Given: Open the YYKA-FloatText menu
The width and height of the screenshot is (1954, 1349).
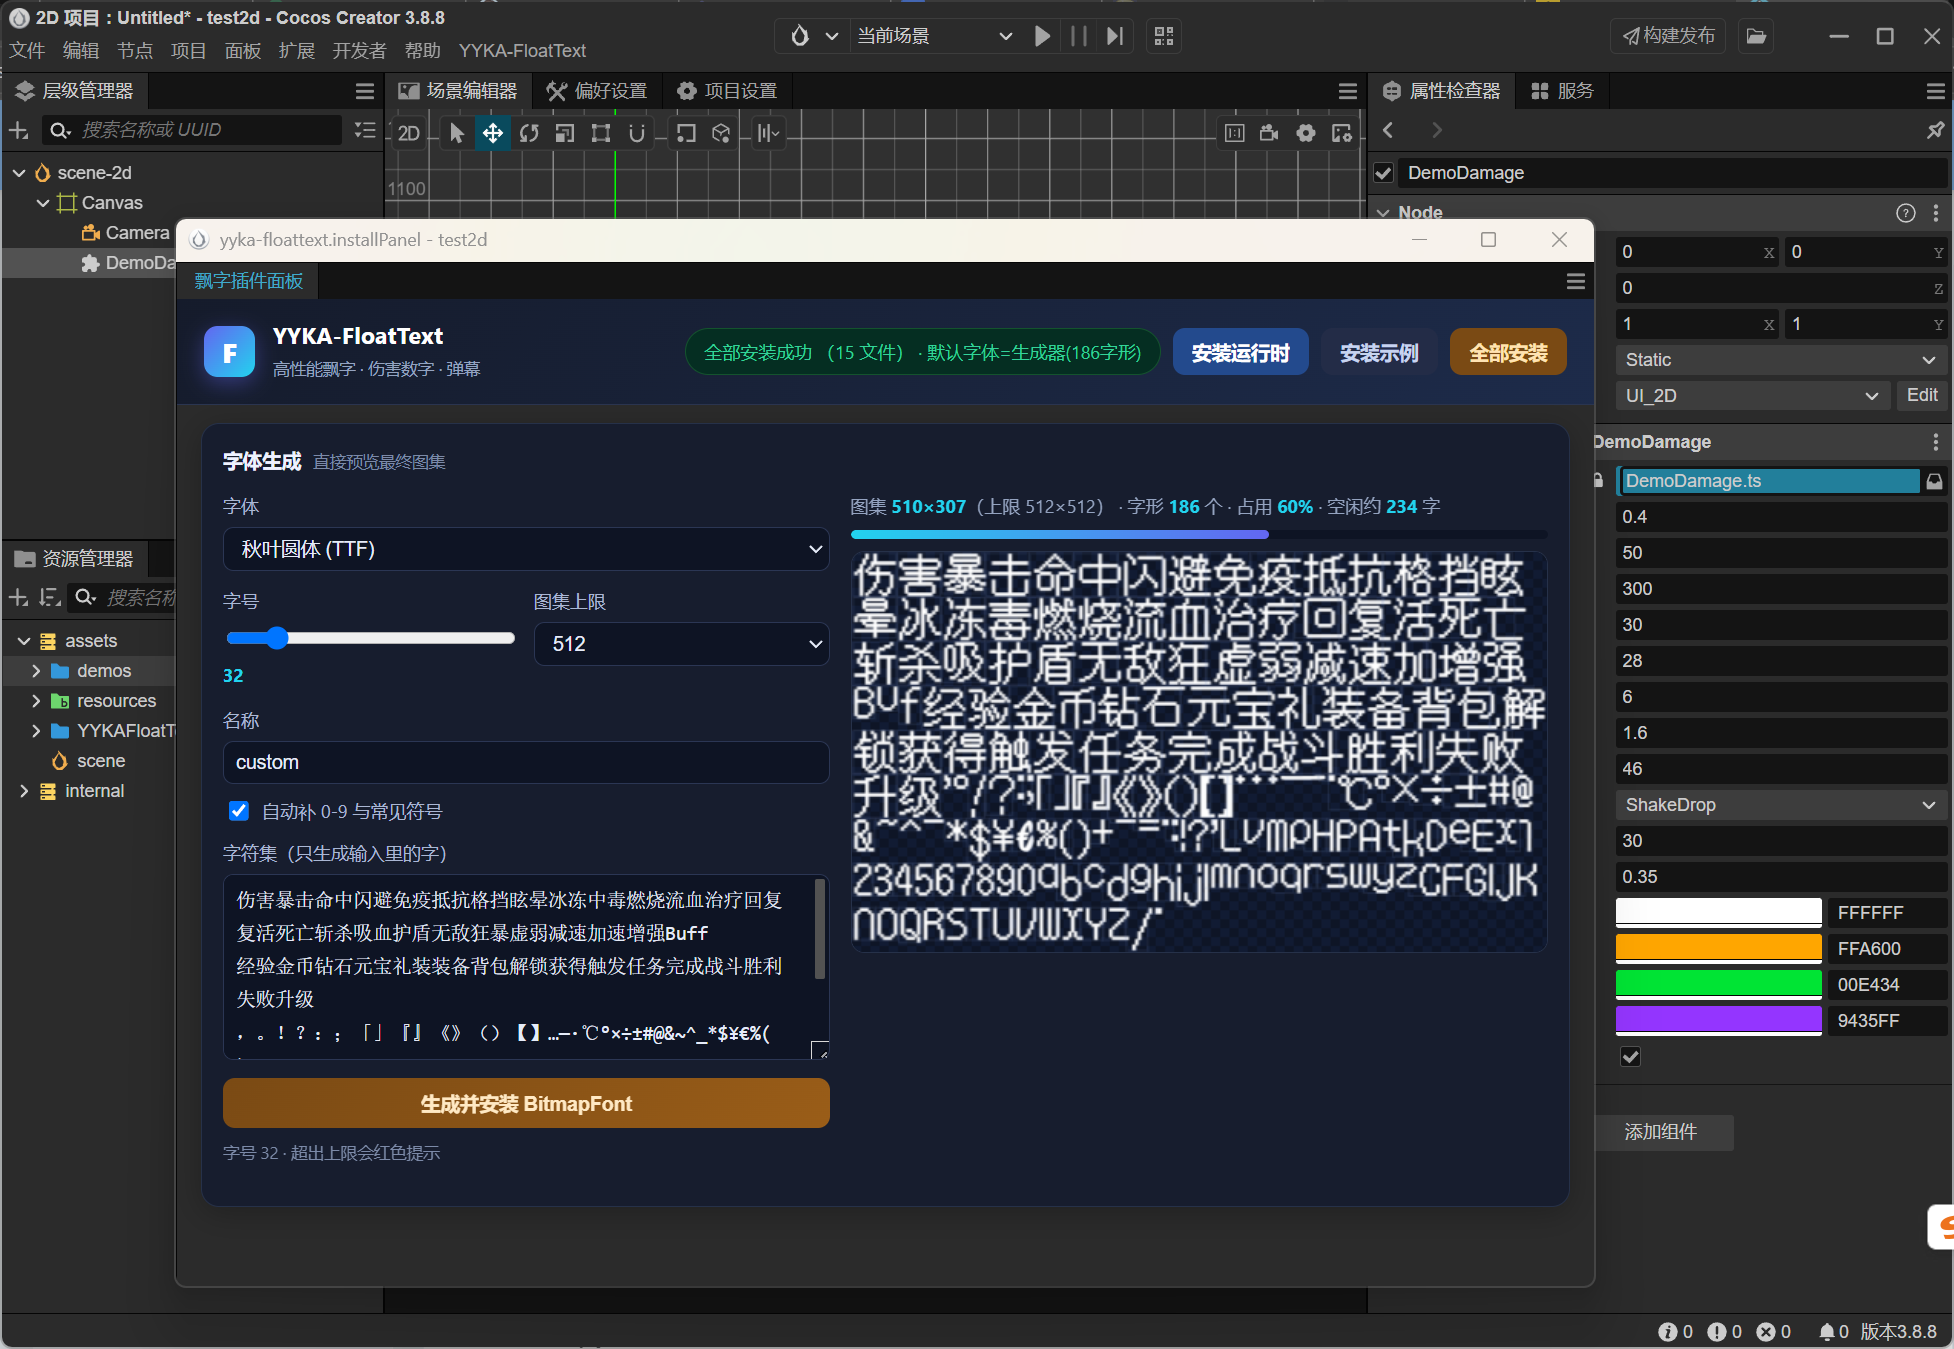Looking at the screenshot, I should [522, 51].
